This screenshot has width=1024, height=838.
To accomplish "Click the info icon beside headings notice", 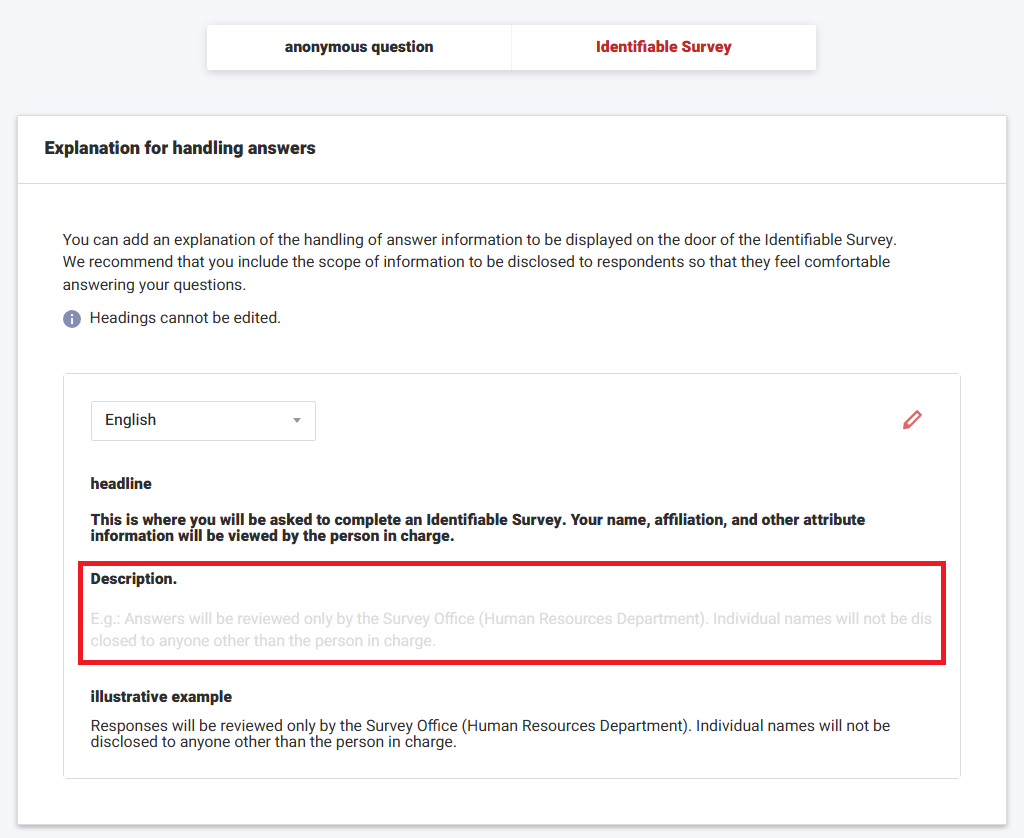I will coord(72,319).
